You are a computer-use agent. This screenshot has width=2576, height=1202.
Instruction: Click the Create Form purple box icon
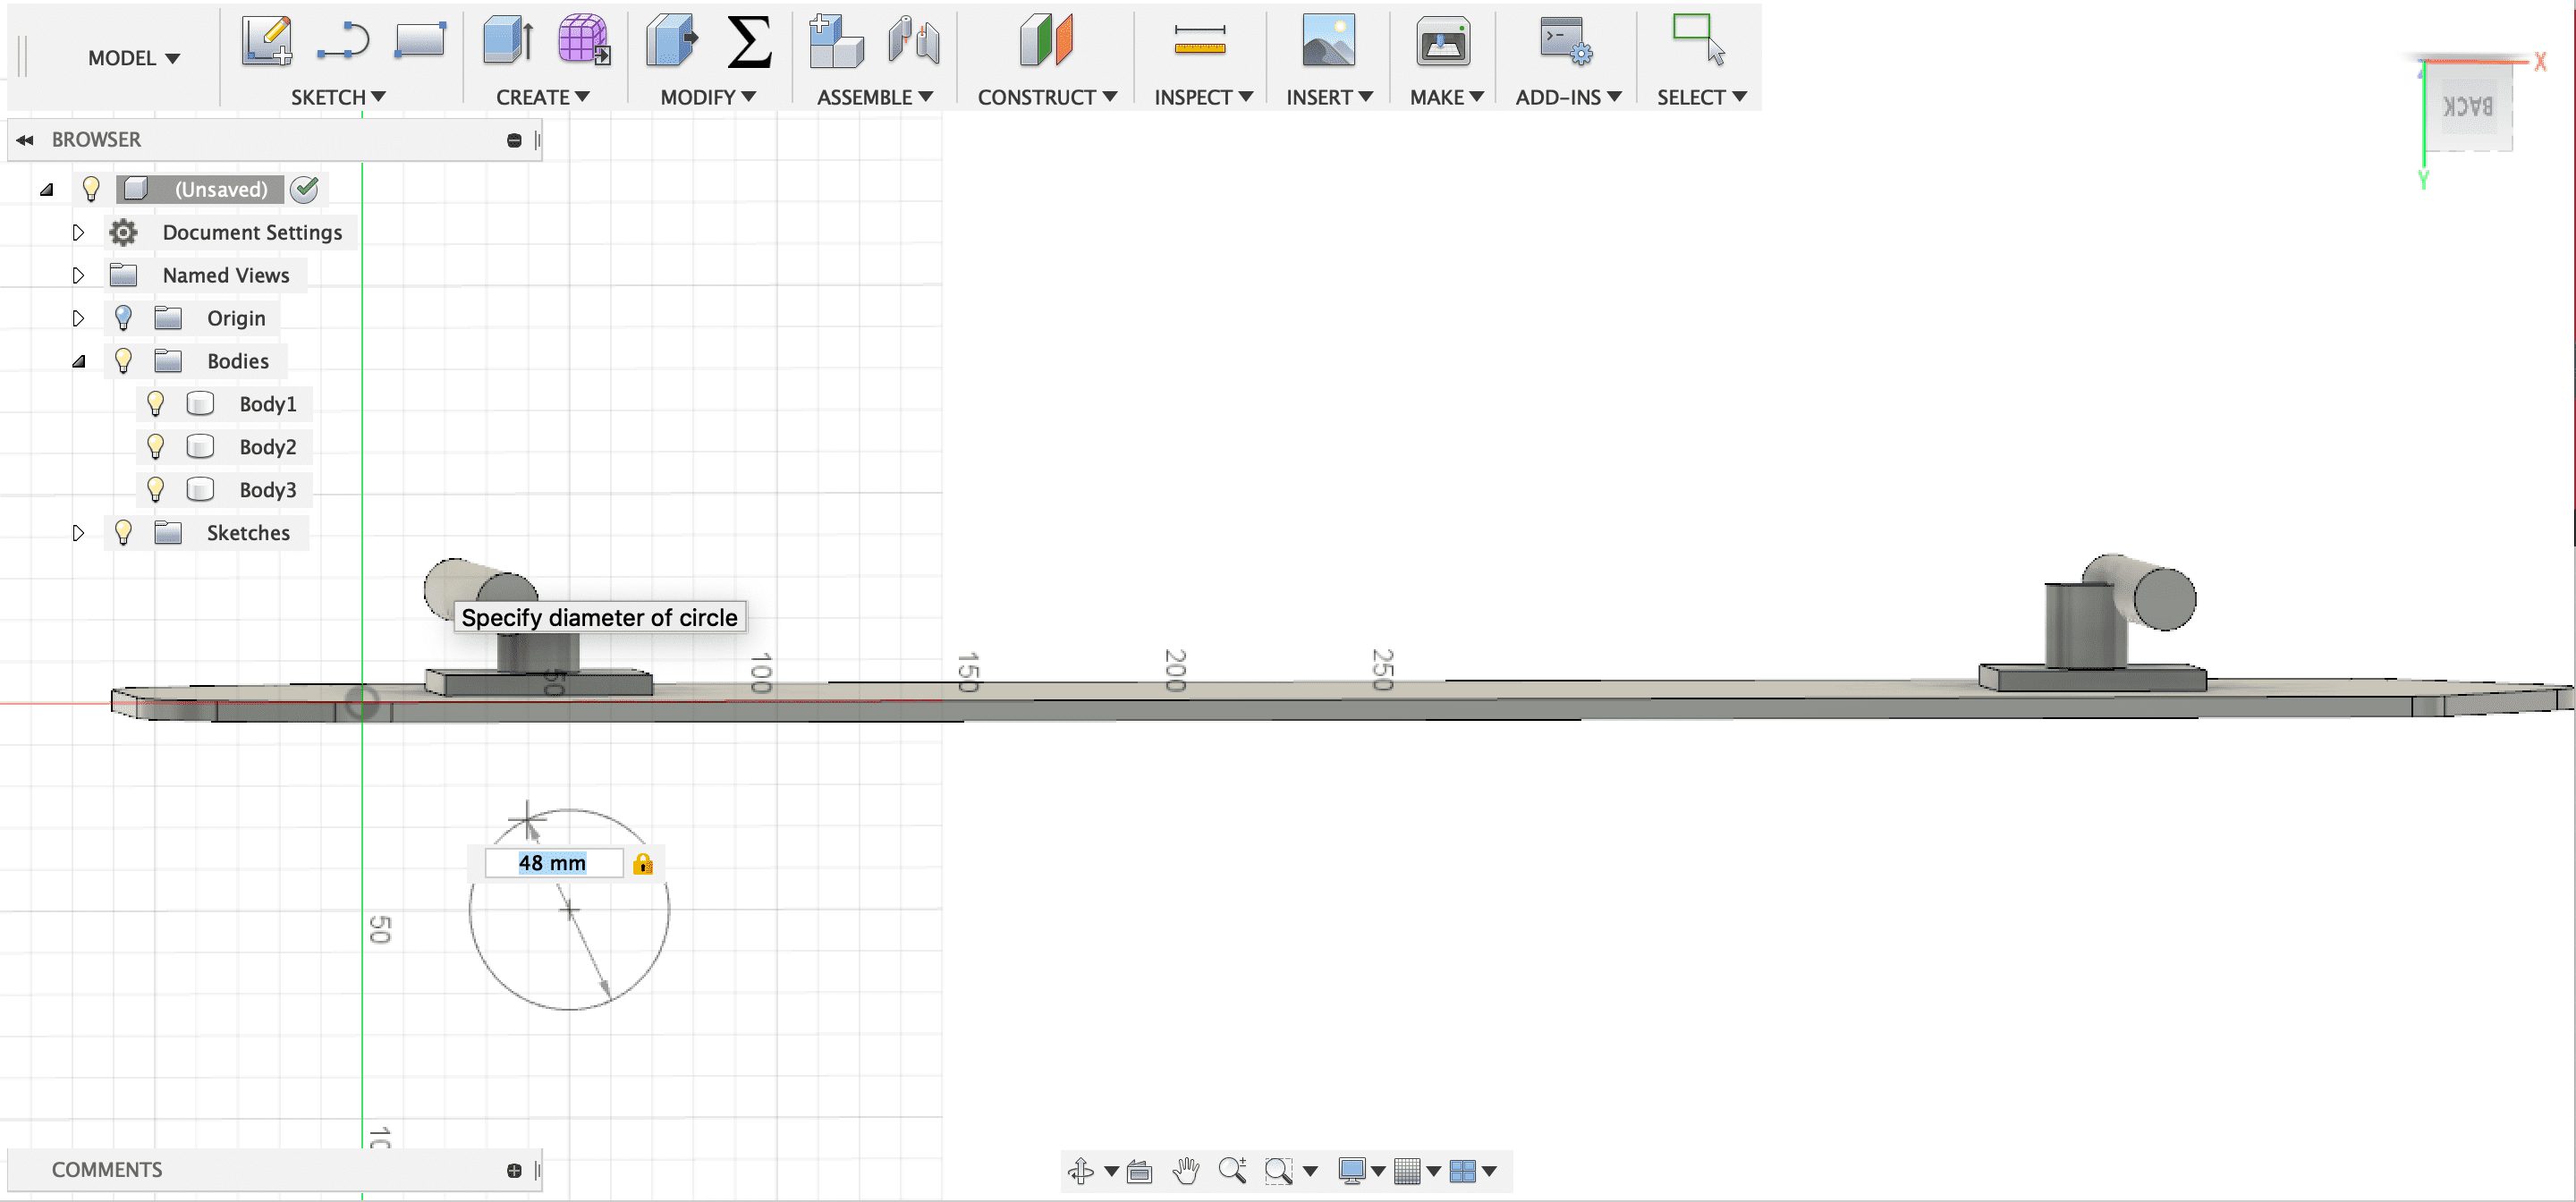583,41
